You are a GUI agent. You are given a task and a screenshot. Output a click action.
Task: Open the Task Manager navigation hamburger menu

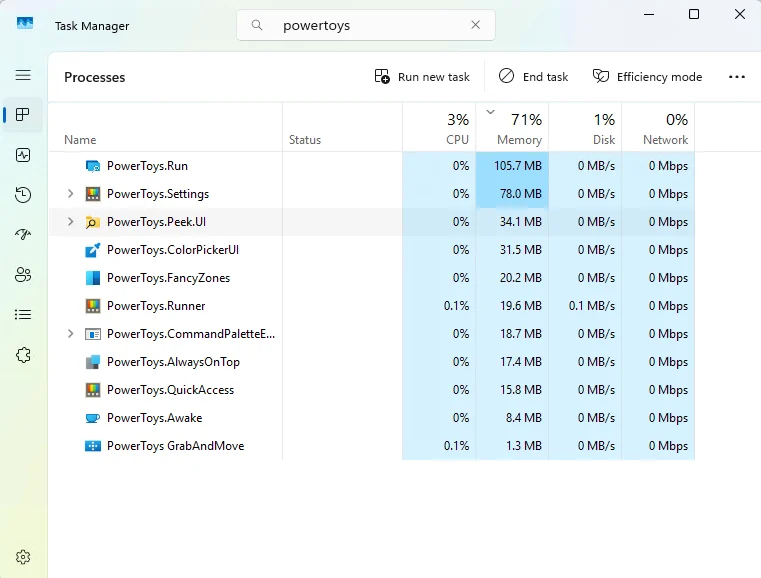click(23, 75)
